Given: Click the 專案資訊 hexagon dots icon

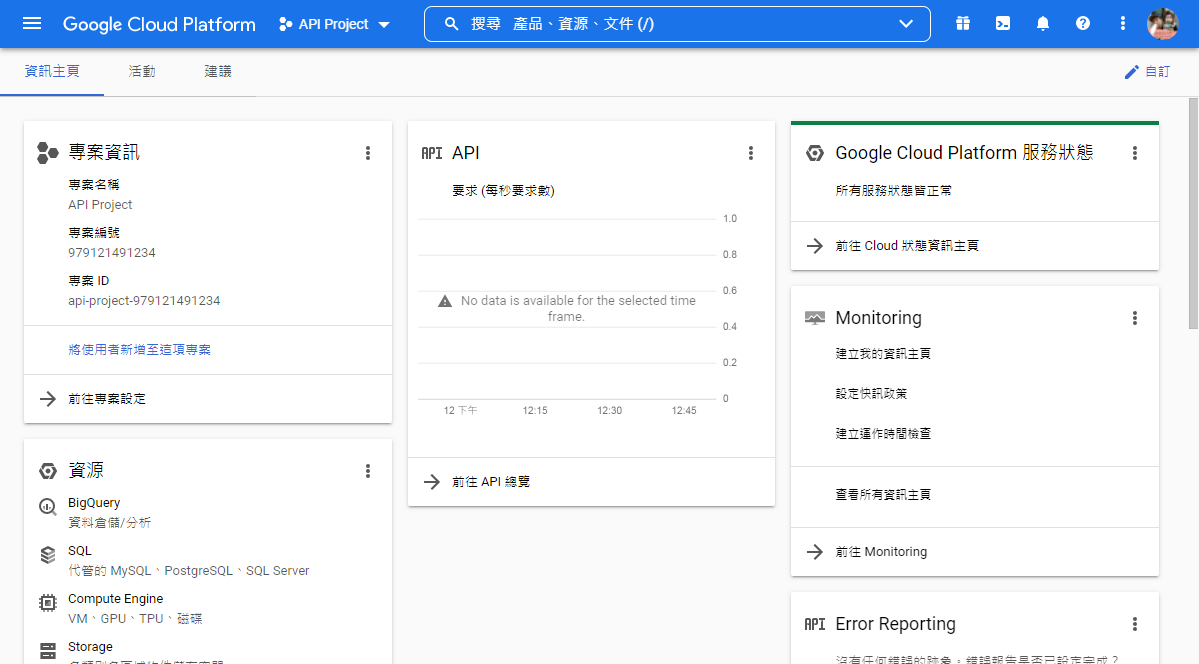Looking at the screenshot, I should tap(47, 153).
